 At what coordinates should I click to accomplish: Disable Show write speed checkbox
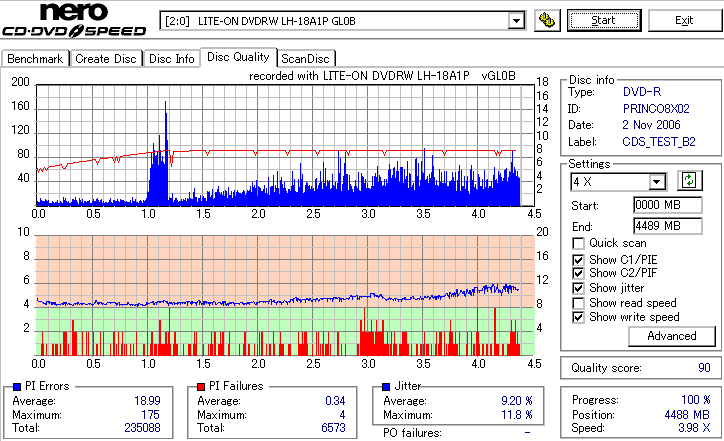point(578,317)
